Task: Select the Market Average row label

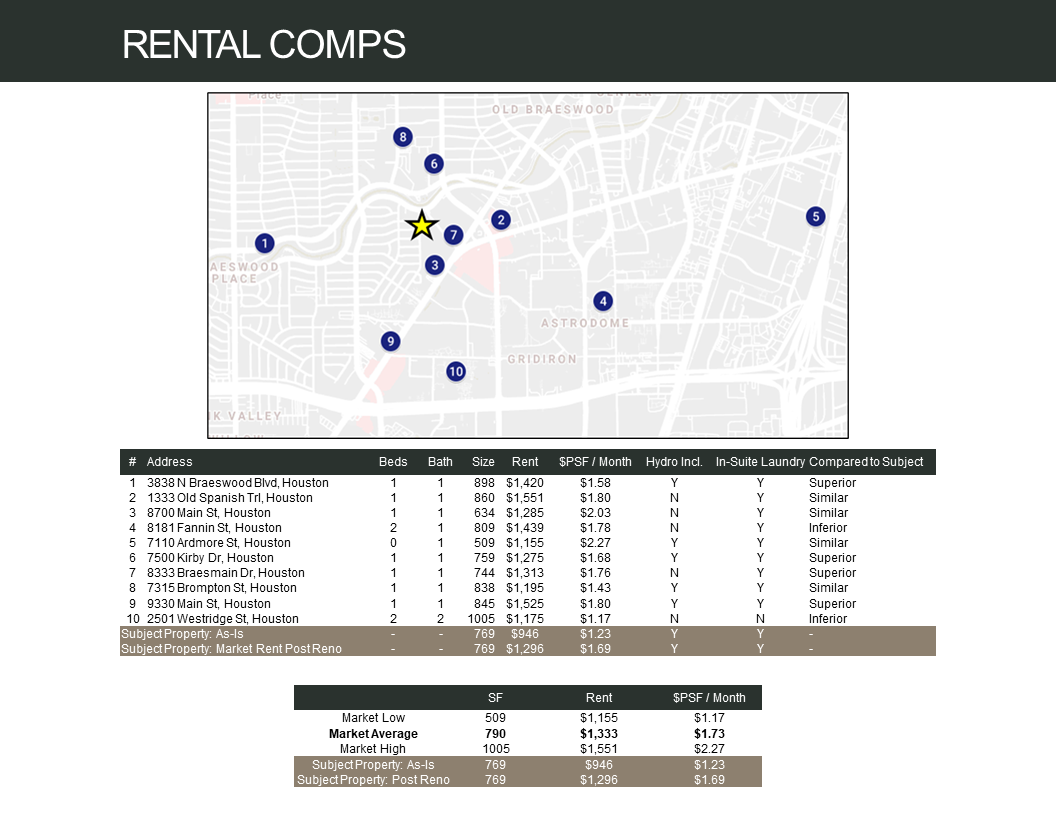Action: point(373,734)
